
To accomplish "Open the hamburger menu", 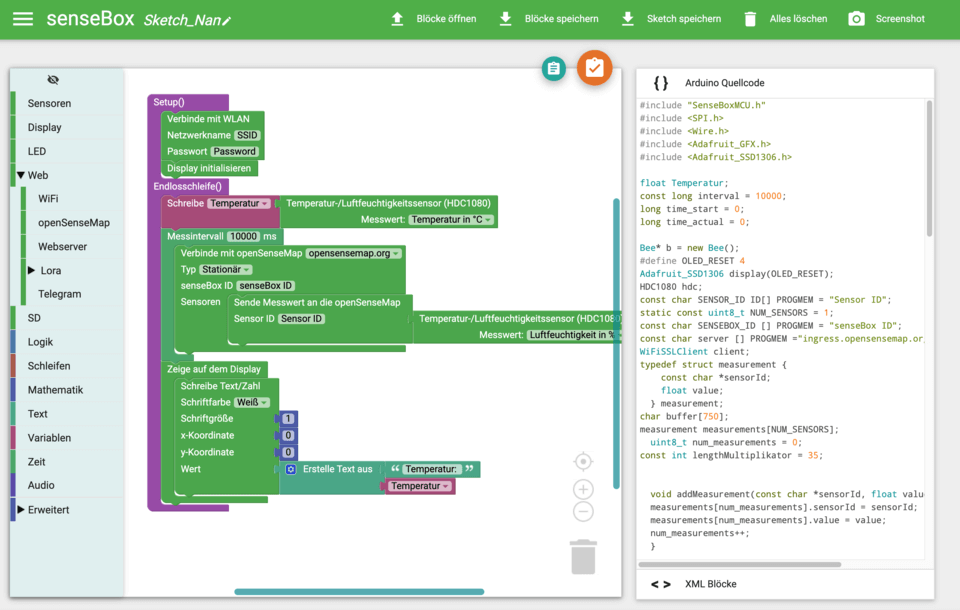I will (x=22, y=19).
